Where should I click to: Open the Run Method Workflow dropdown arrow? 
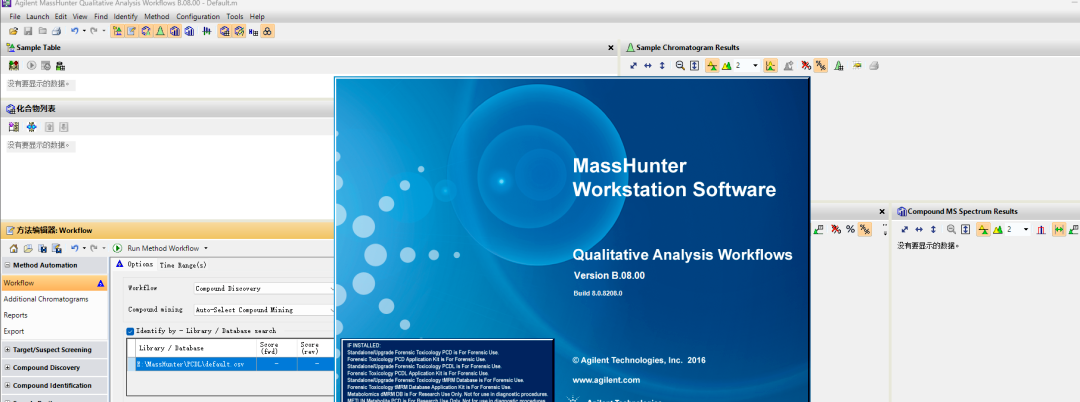(x=205, y=248)
